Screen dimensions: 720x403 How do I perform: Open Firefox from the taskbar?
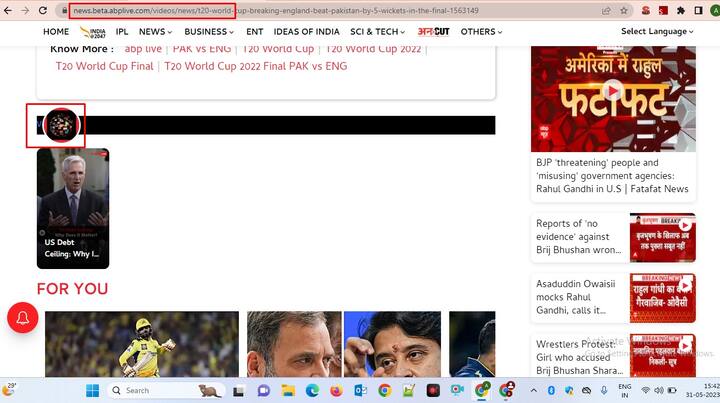click(x=335, y=390)
